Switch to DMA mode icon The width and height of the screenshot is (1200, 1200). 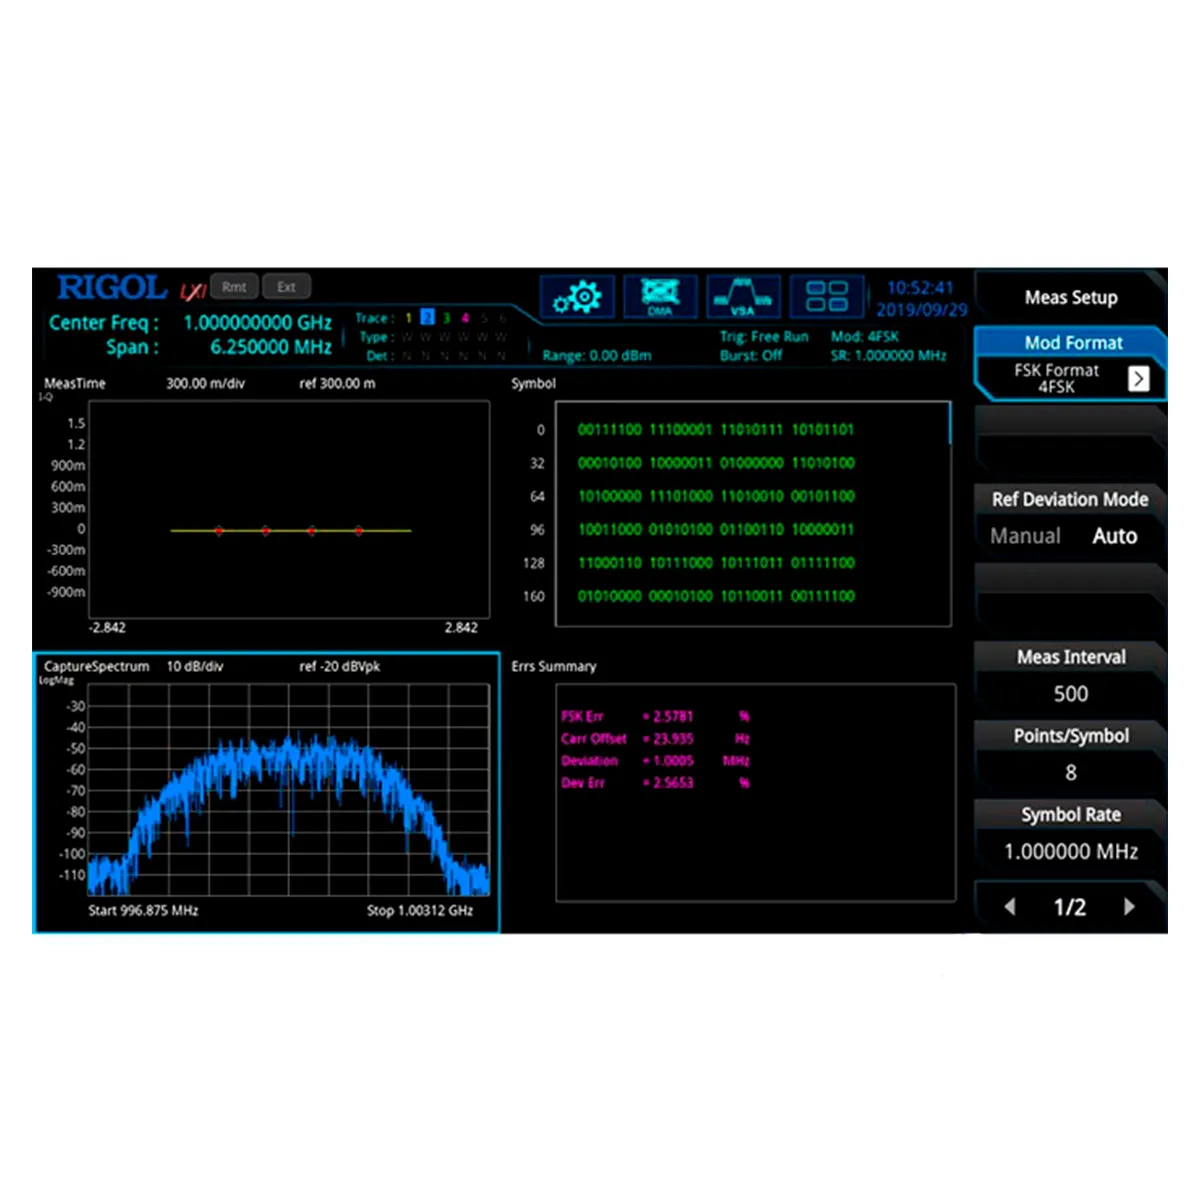[660, 297]
